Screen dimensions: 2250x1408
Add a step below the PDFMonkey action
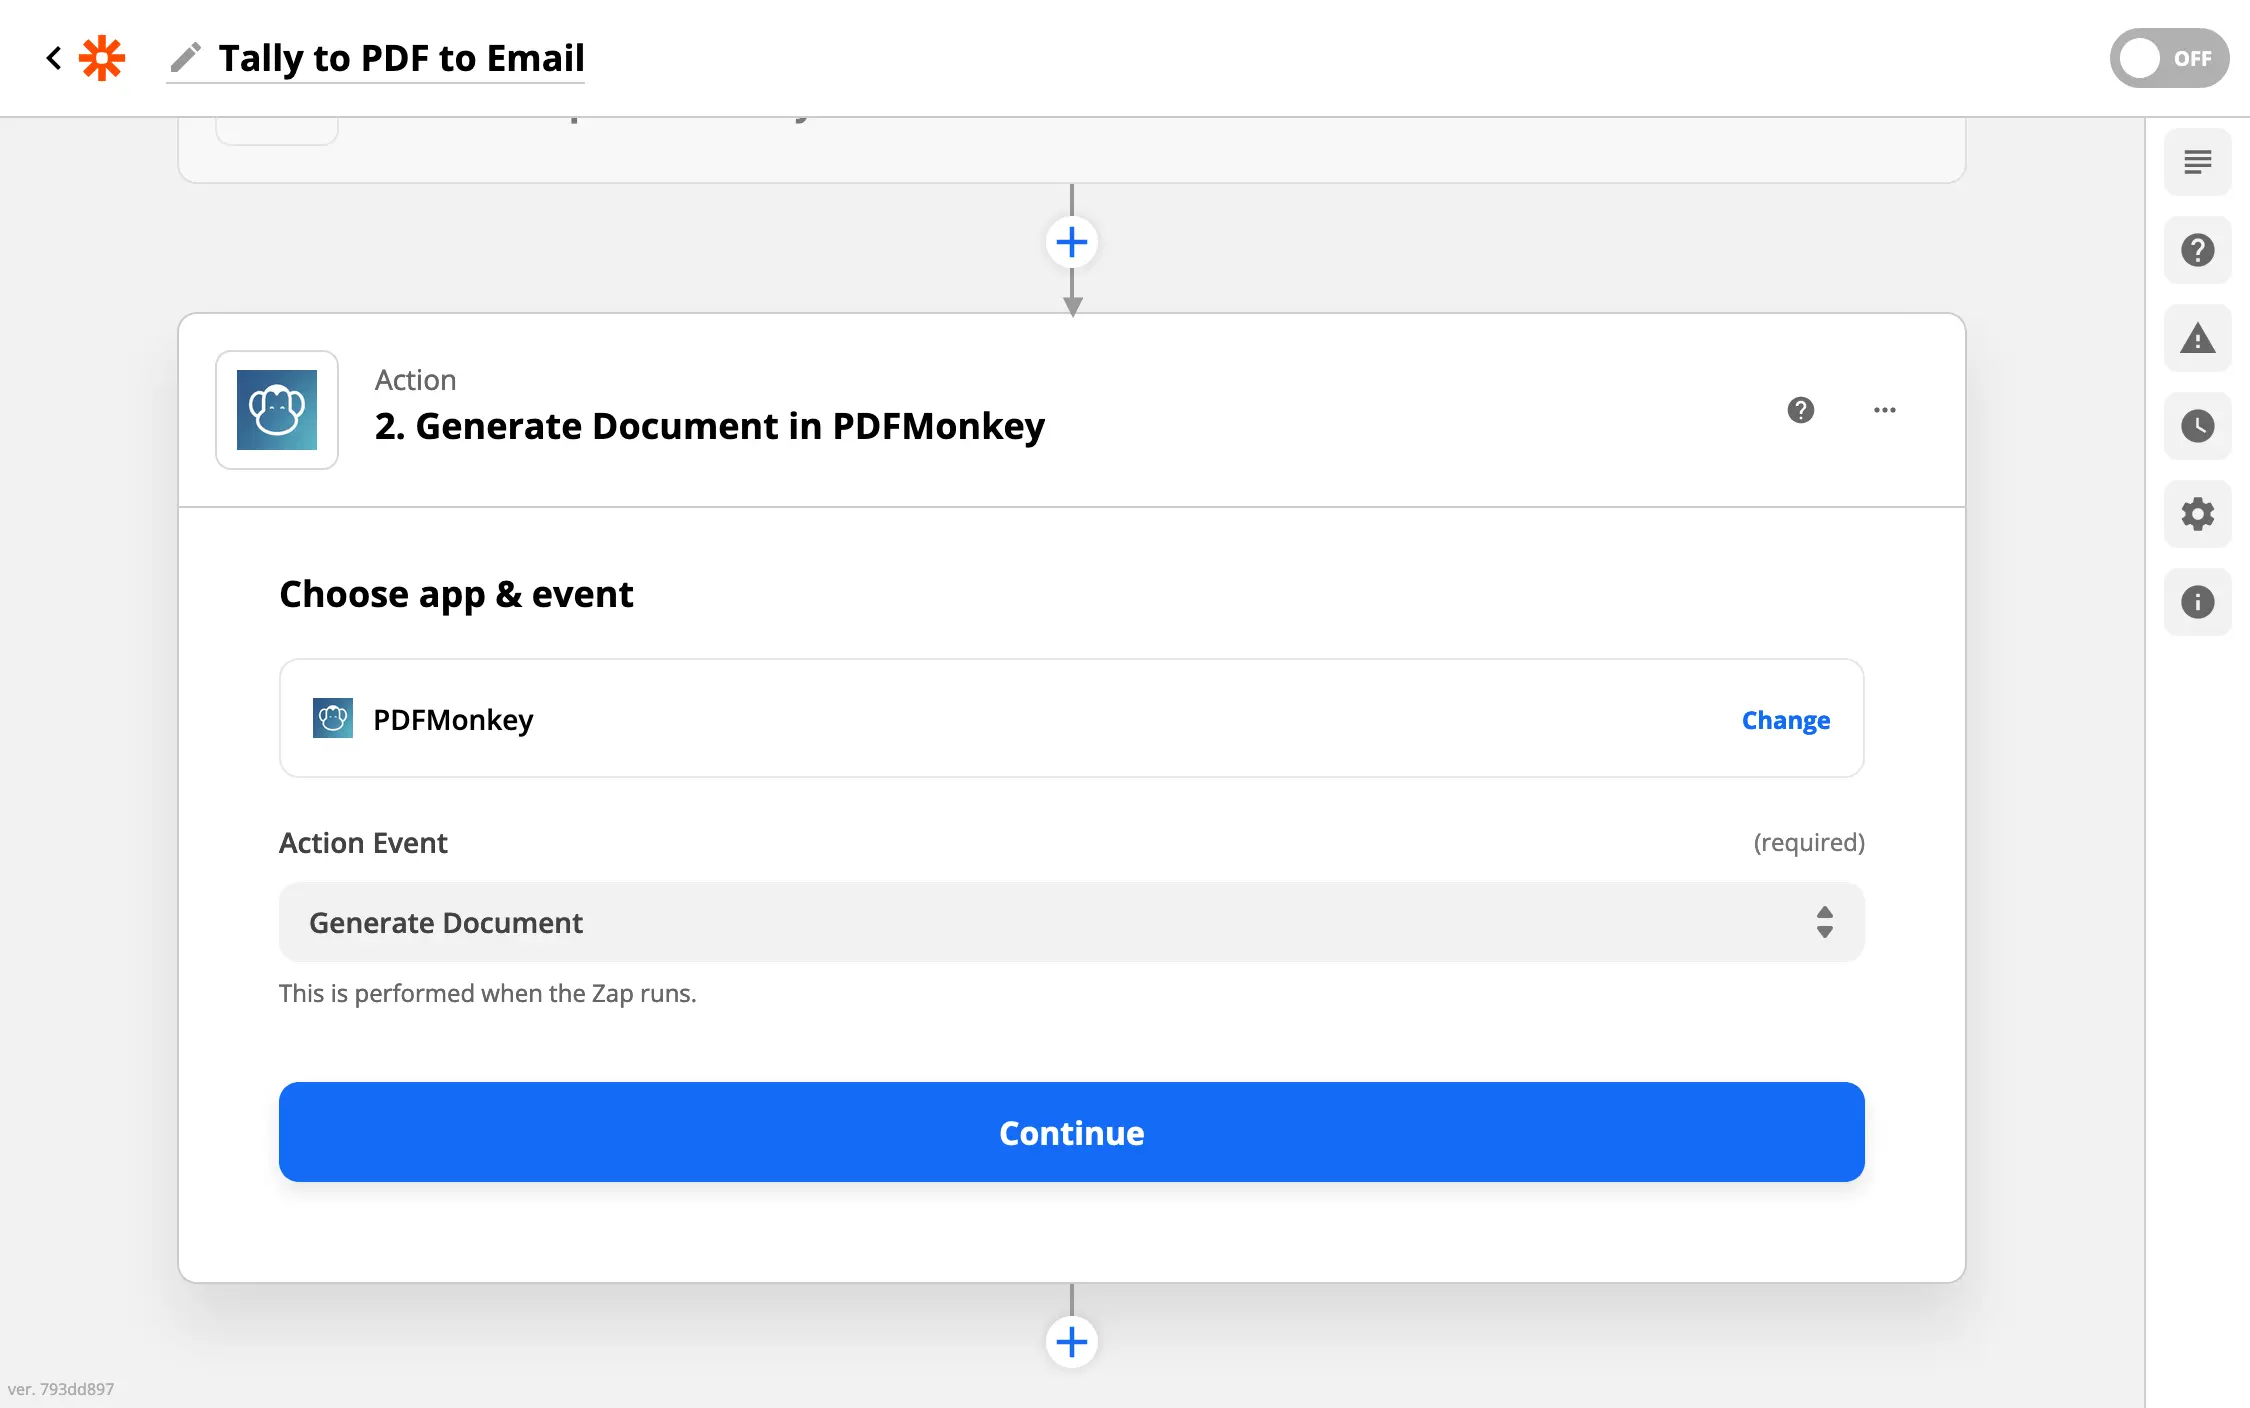pyautogui.click(x=1072, y=1341)
